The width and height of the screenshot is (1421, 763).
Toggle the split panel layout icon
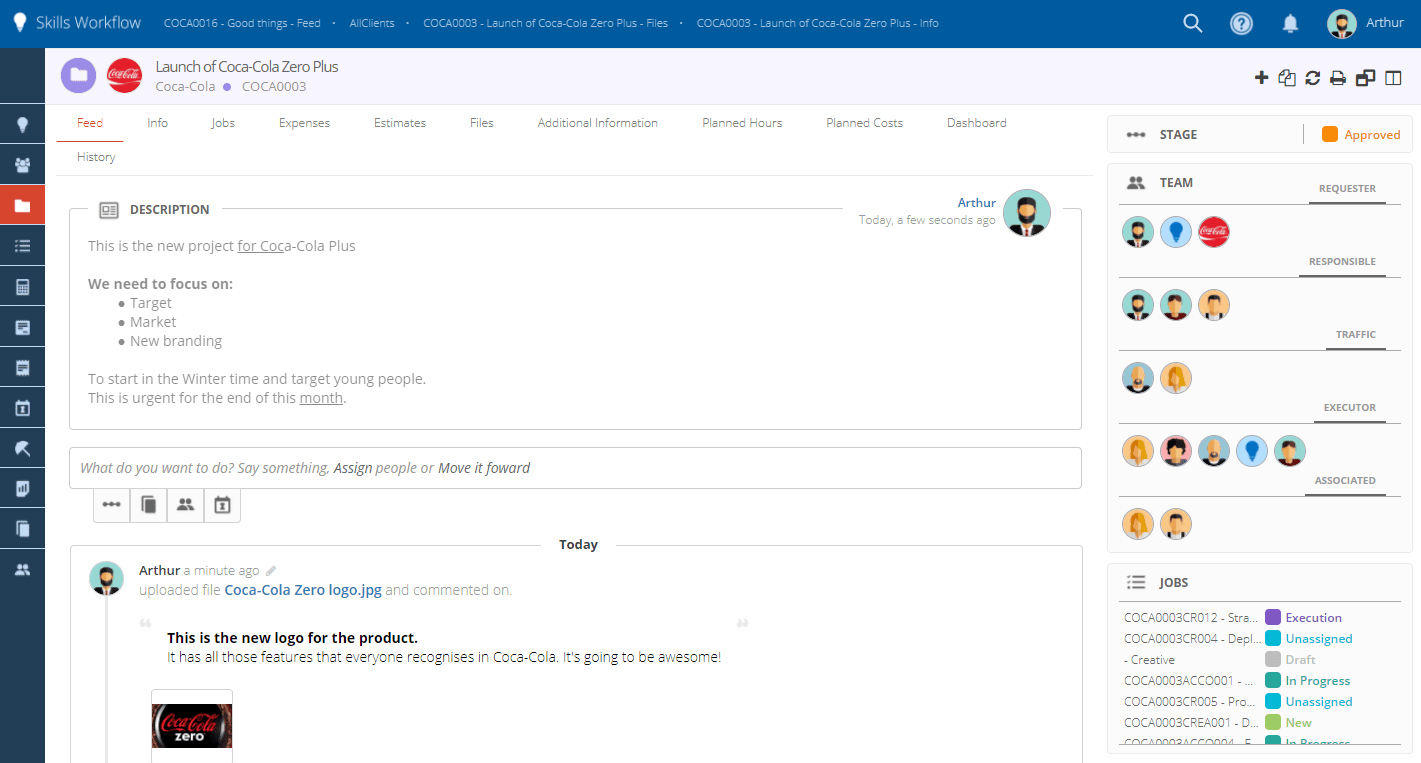click(1393, 78)
